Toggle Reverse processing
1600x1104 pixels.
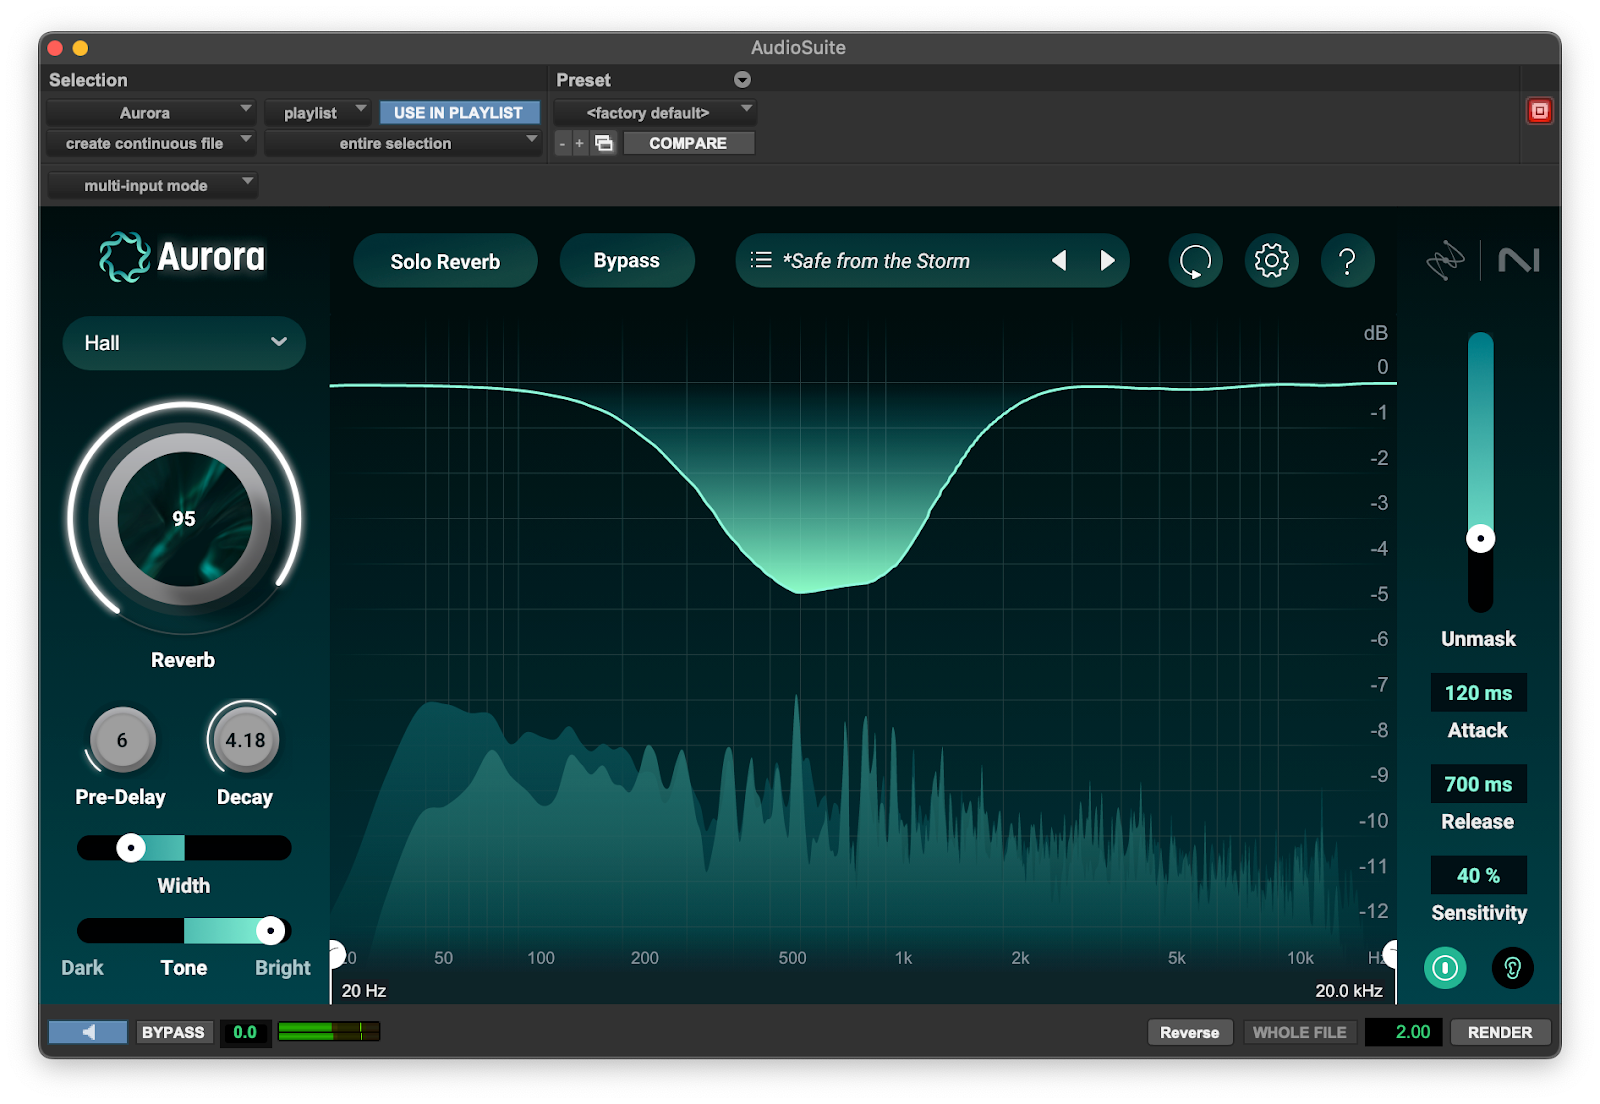click(1189, 1032)
